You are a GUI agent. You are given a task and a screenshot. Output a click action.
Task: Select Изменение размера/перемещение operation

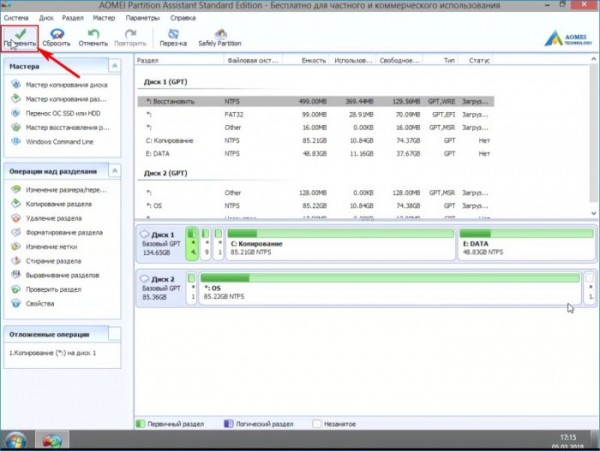(x=66, y=190)
